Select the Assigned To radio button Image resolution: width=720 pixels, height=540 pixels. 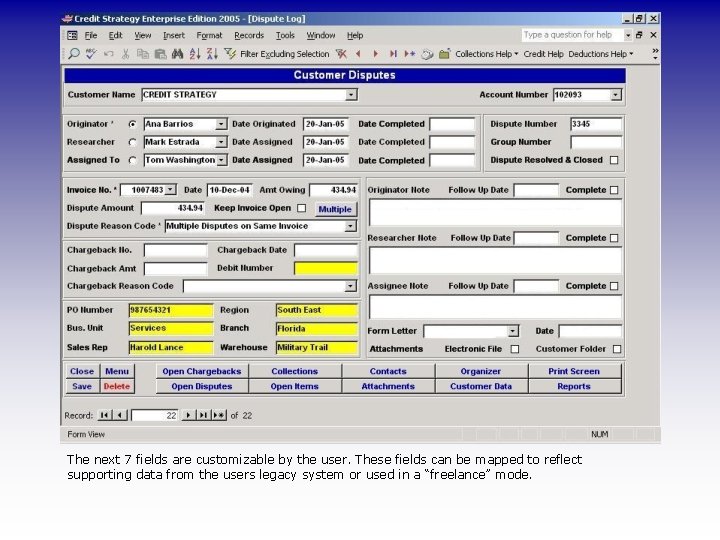pos(133,160)
